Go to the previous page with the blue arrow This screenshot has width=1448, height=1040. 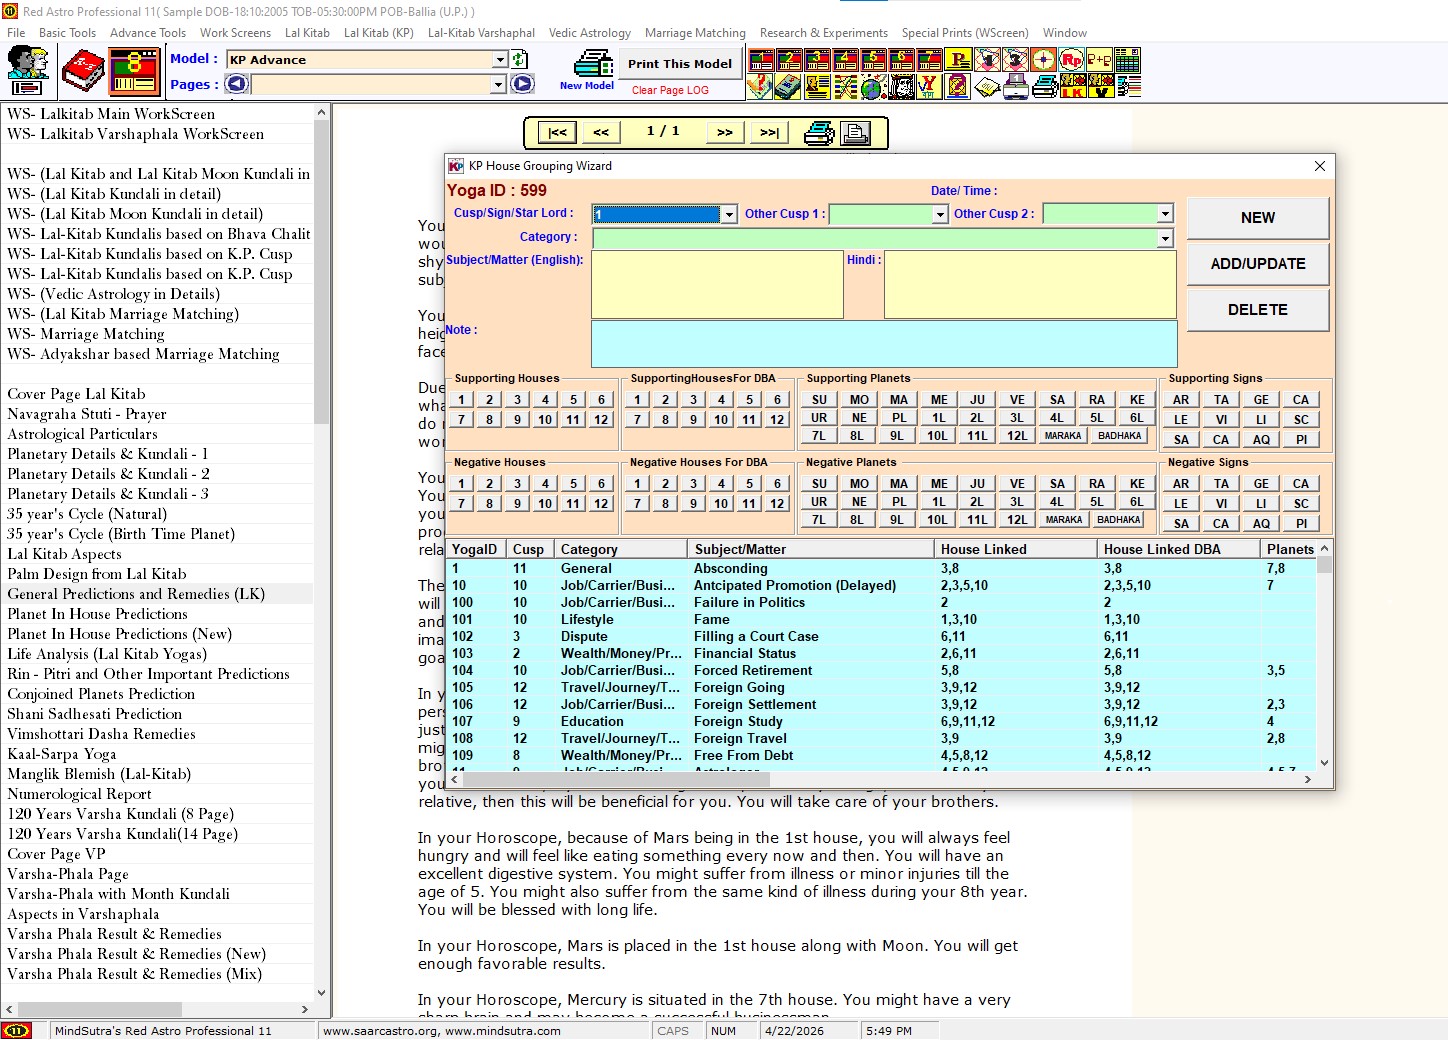tap(237, 84)
